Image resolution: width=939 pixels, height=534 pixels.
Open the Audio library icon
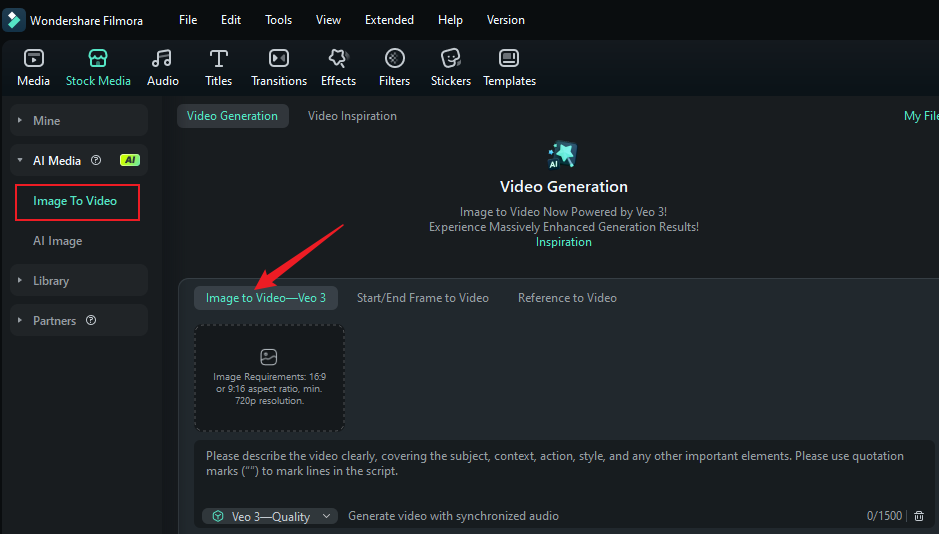pyautogui.click(x=162, y=58)
